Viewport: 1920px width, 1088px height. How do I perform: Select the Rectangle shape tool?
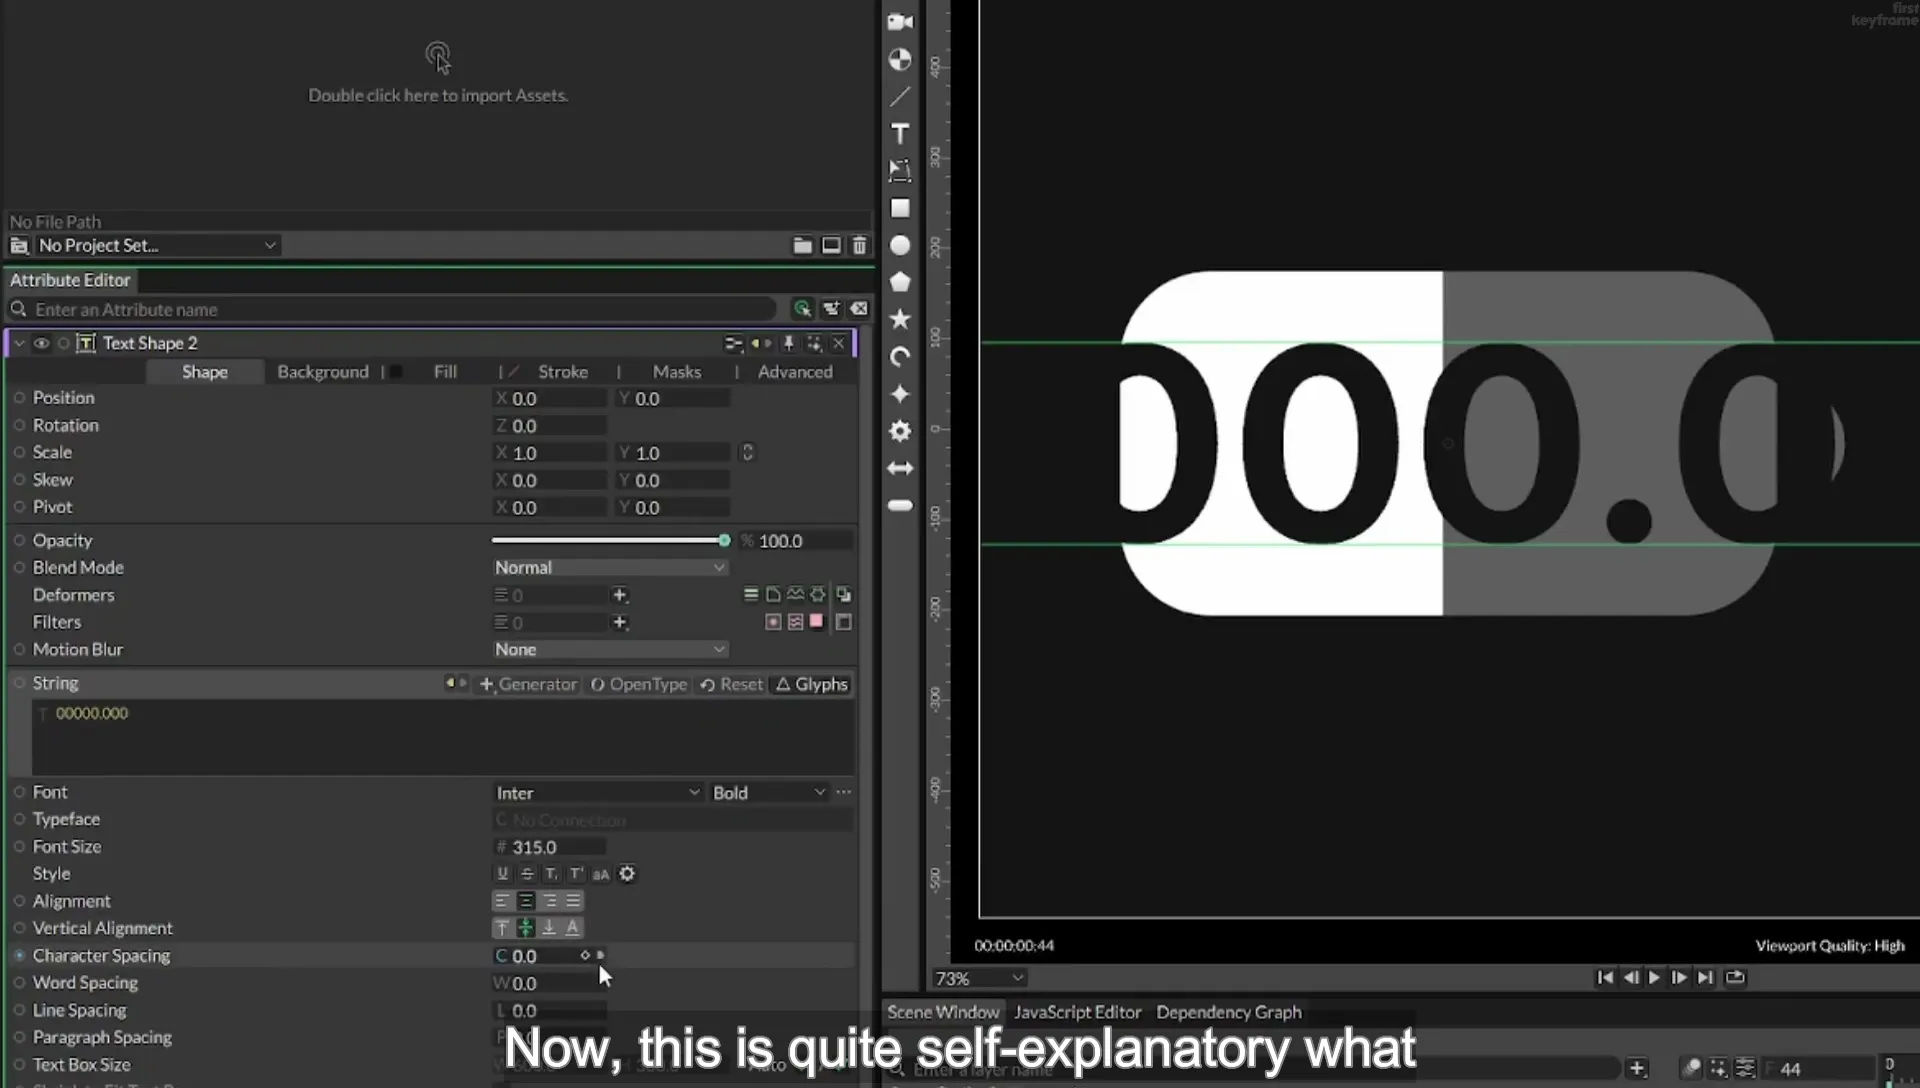coord(900,208)
